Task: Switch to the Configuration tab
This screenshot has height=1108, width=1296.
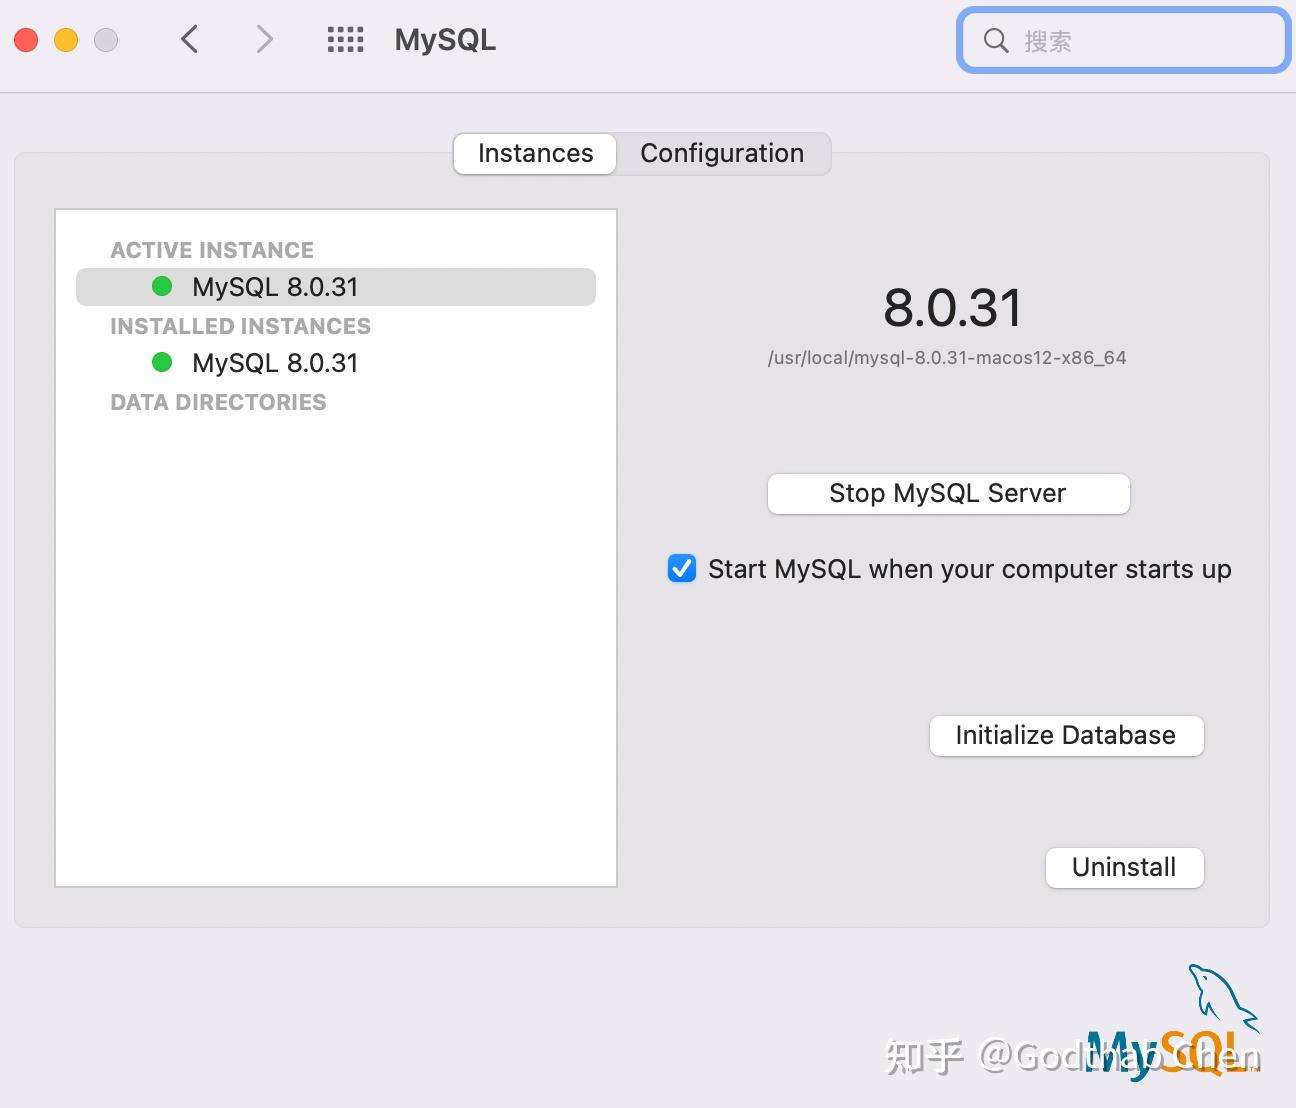Action: (722, 153)
